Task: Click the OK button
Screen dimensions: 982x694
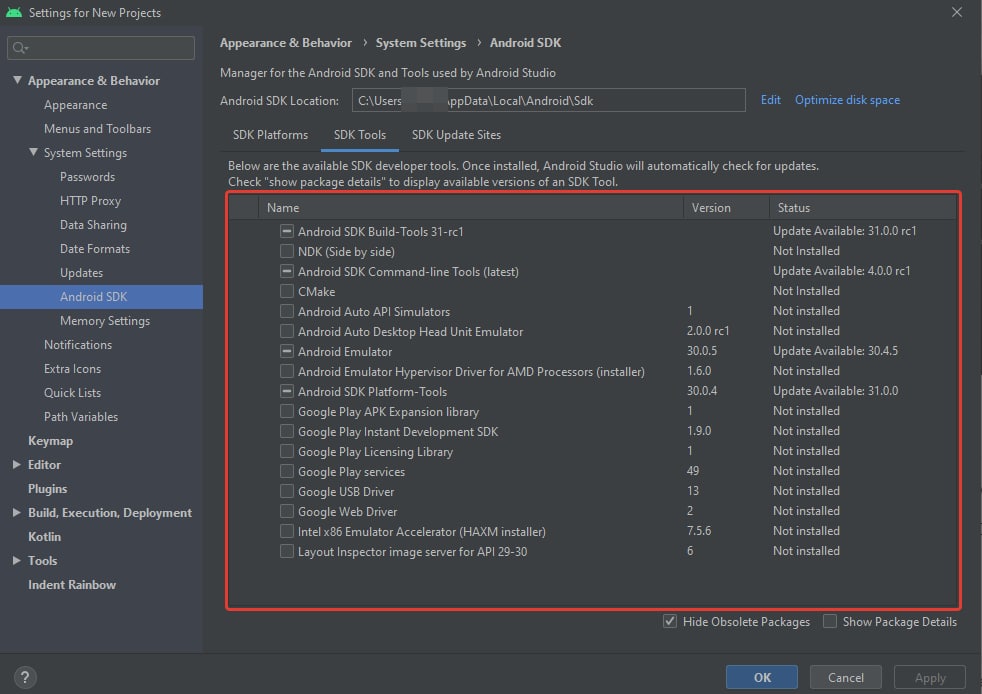Action: pyautogui.click(x=762, y=677)
